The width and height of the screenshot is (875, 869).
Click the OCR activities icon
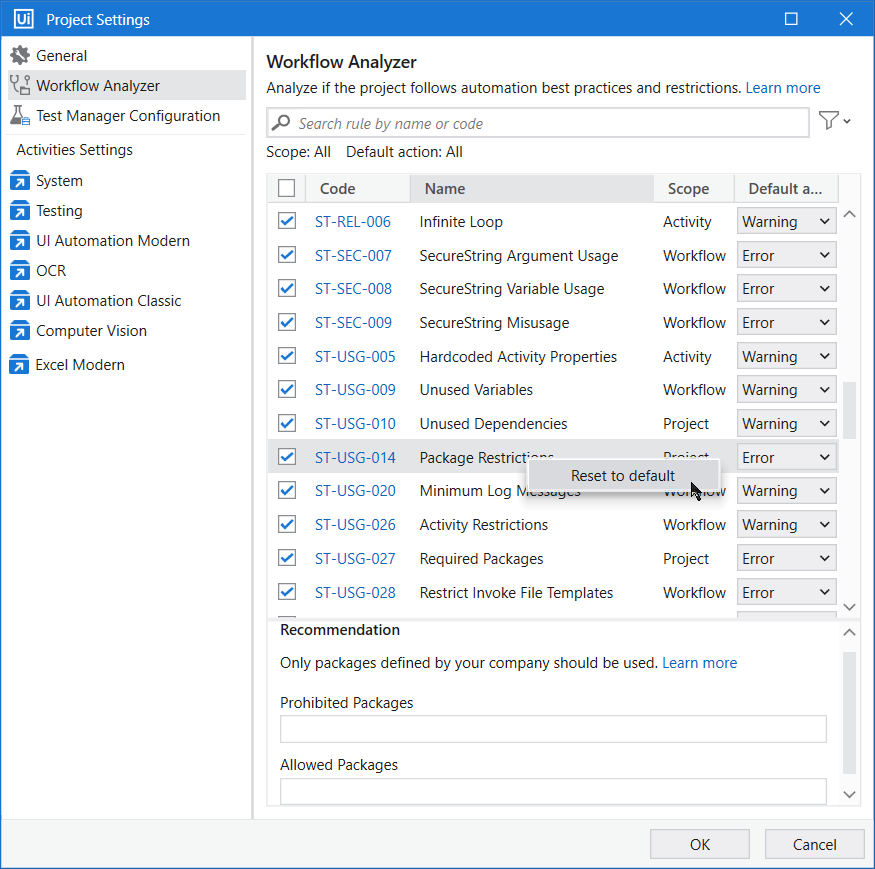tap(20, 271)
